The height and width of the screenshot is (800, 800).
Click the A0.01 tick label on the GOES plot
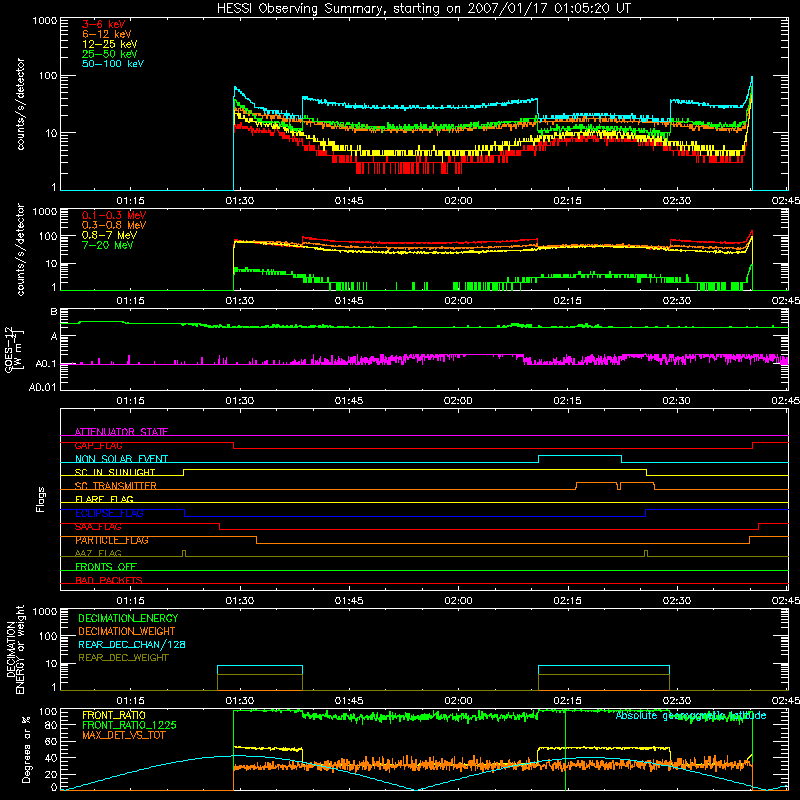tap(43, 387)
